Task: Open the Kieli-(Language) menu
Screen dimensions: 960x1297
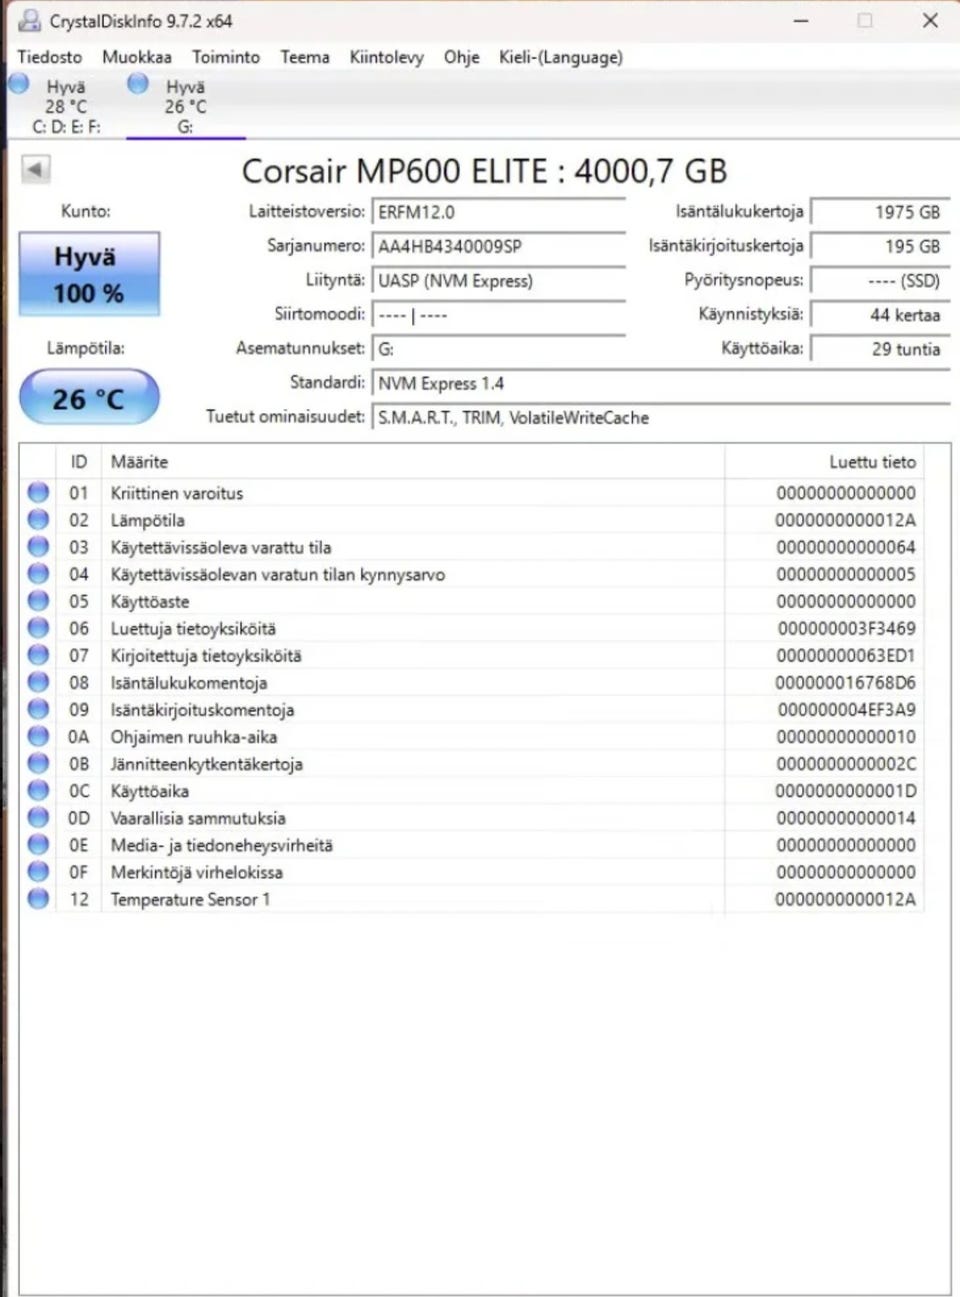Action: [x=561, y=58]
